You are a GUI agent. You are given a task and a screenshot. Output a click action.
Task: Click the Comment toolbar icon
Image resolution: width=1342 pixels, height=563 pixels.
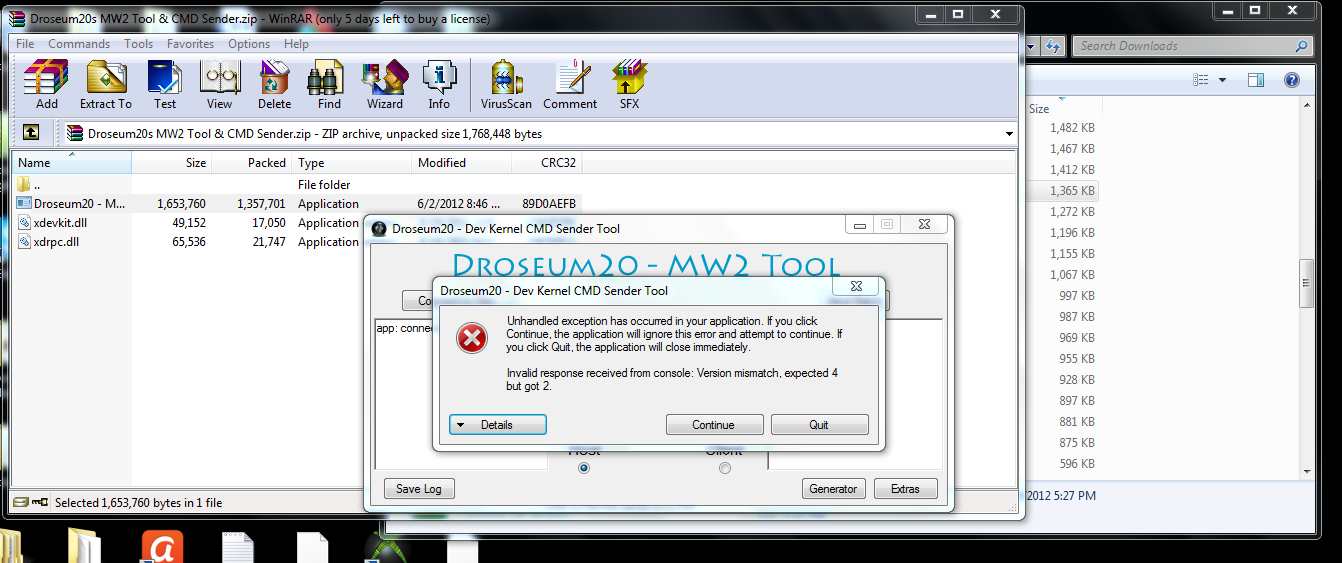pos(570,84)
